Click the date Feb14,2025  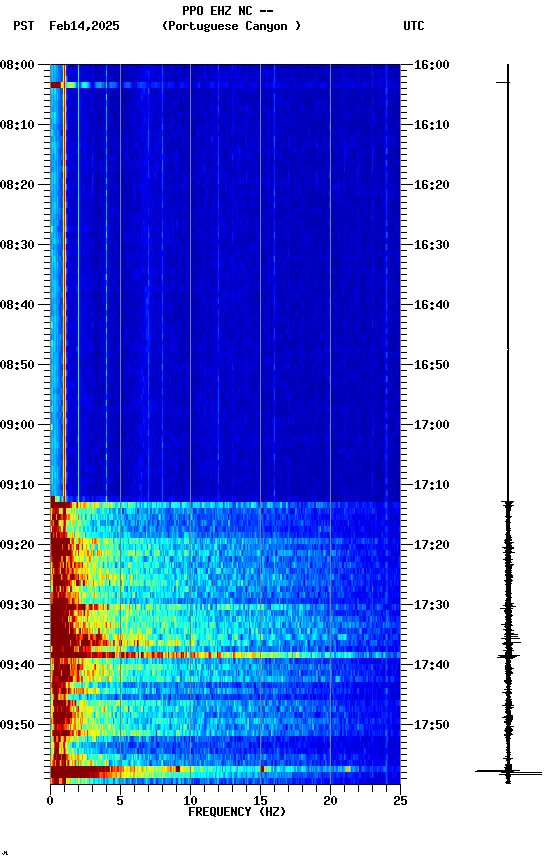(x=84, y=26)
